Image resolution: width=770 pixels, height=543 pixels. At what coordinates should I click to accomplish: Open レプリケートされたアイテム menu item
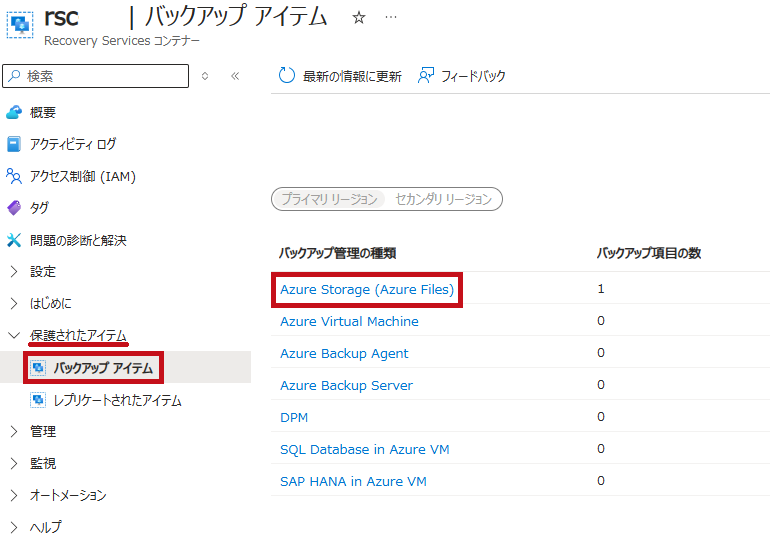tap(117, 400)
